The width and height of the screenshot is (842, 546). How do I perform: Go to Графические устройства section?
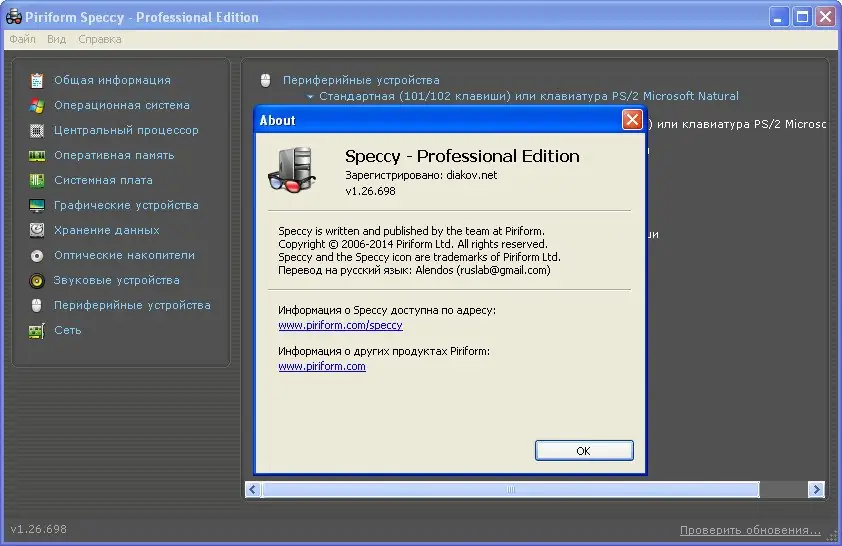point(126,205)
